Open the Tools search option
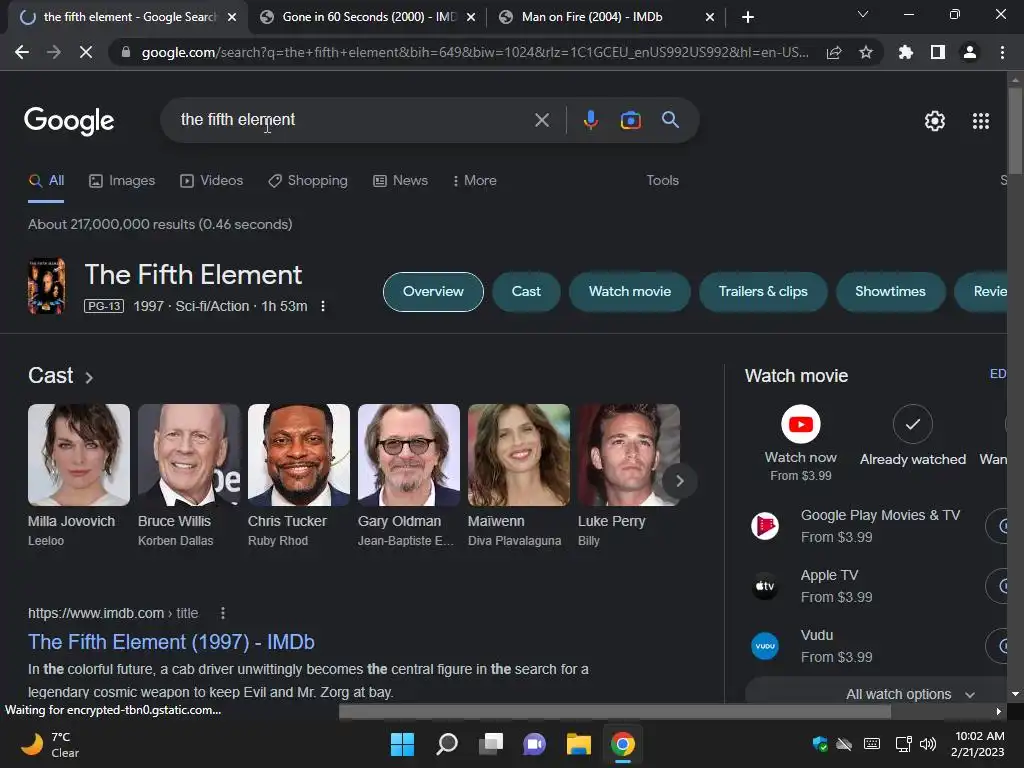Viewport: 1024px width, 768px height. click(662, 180)
